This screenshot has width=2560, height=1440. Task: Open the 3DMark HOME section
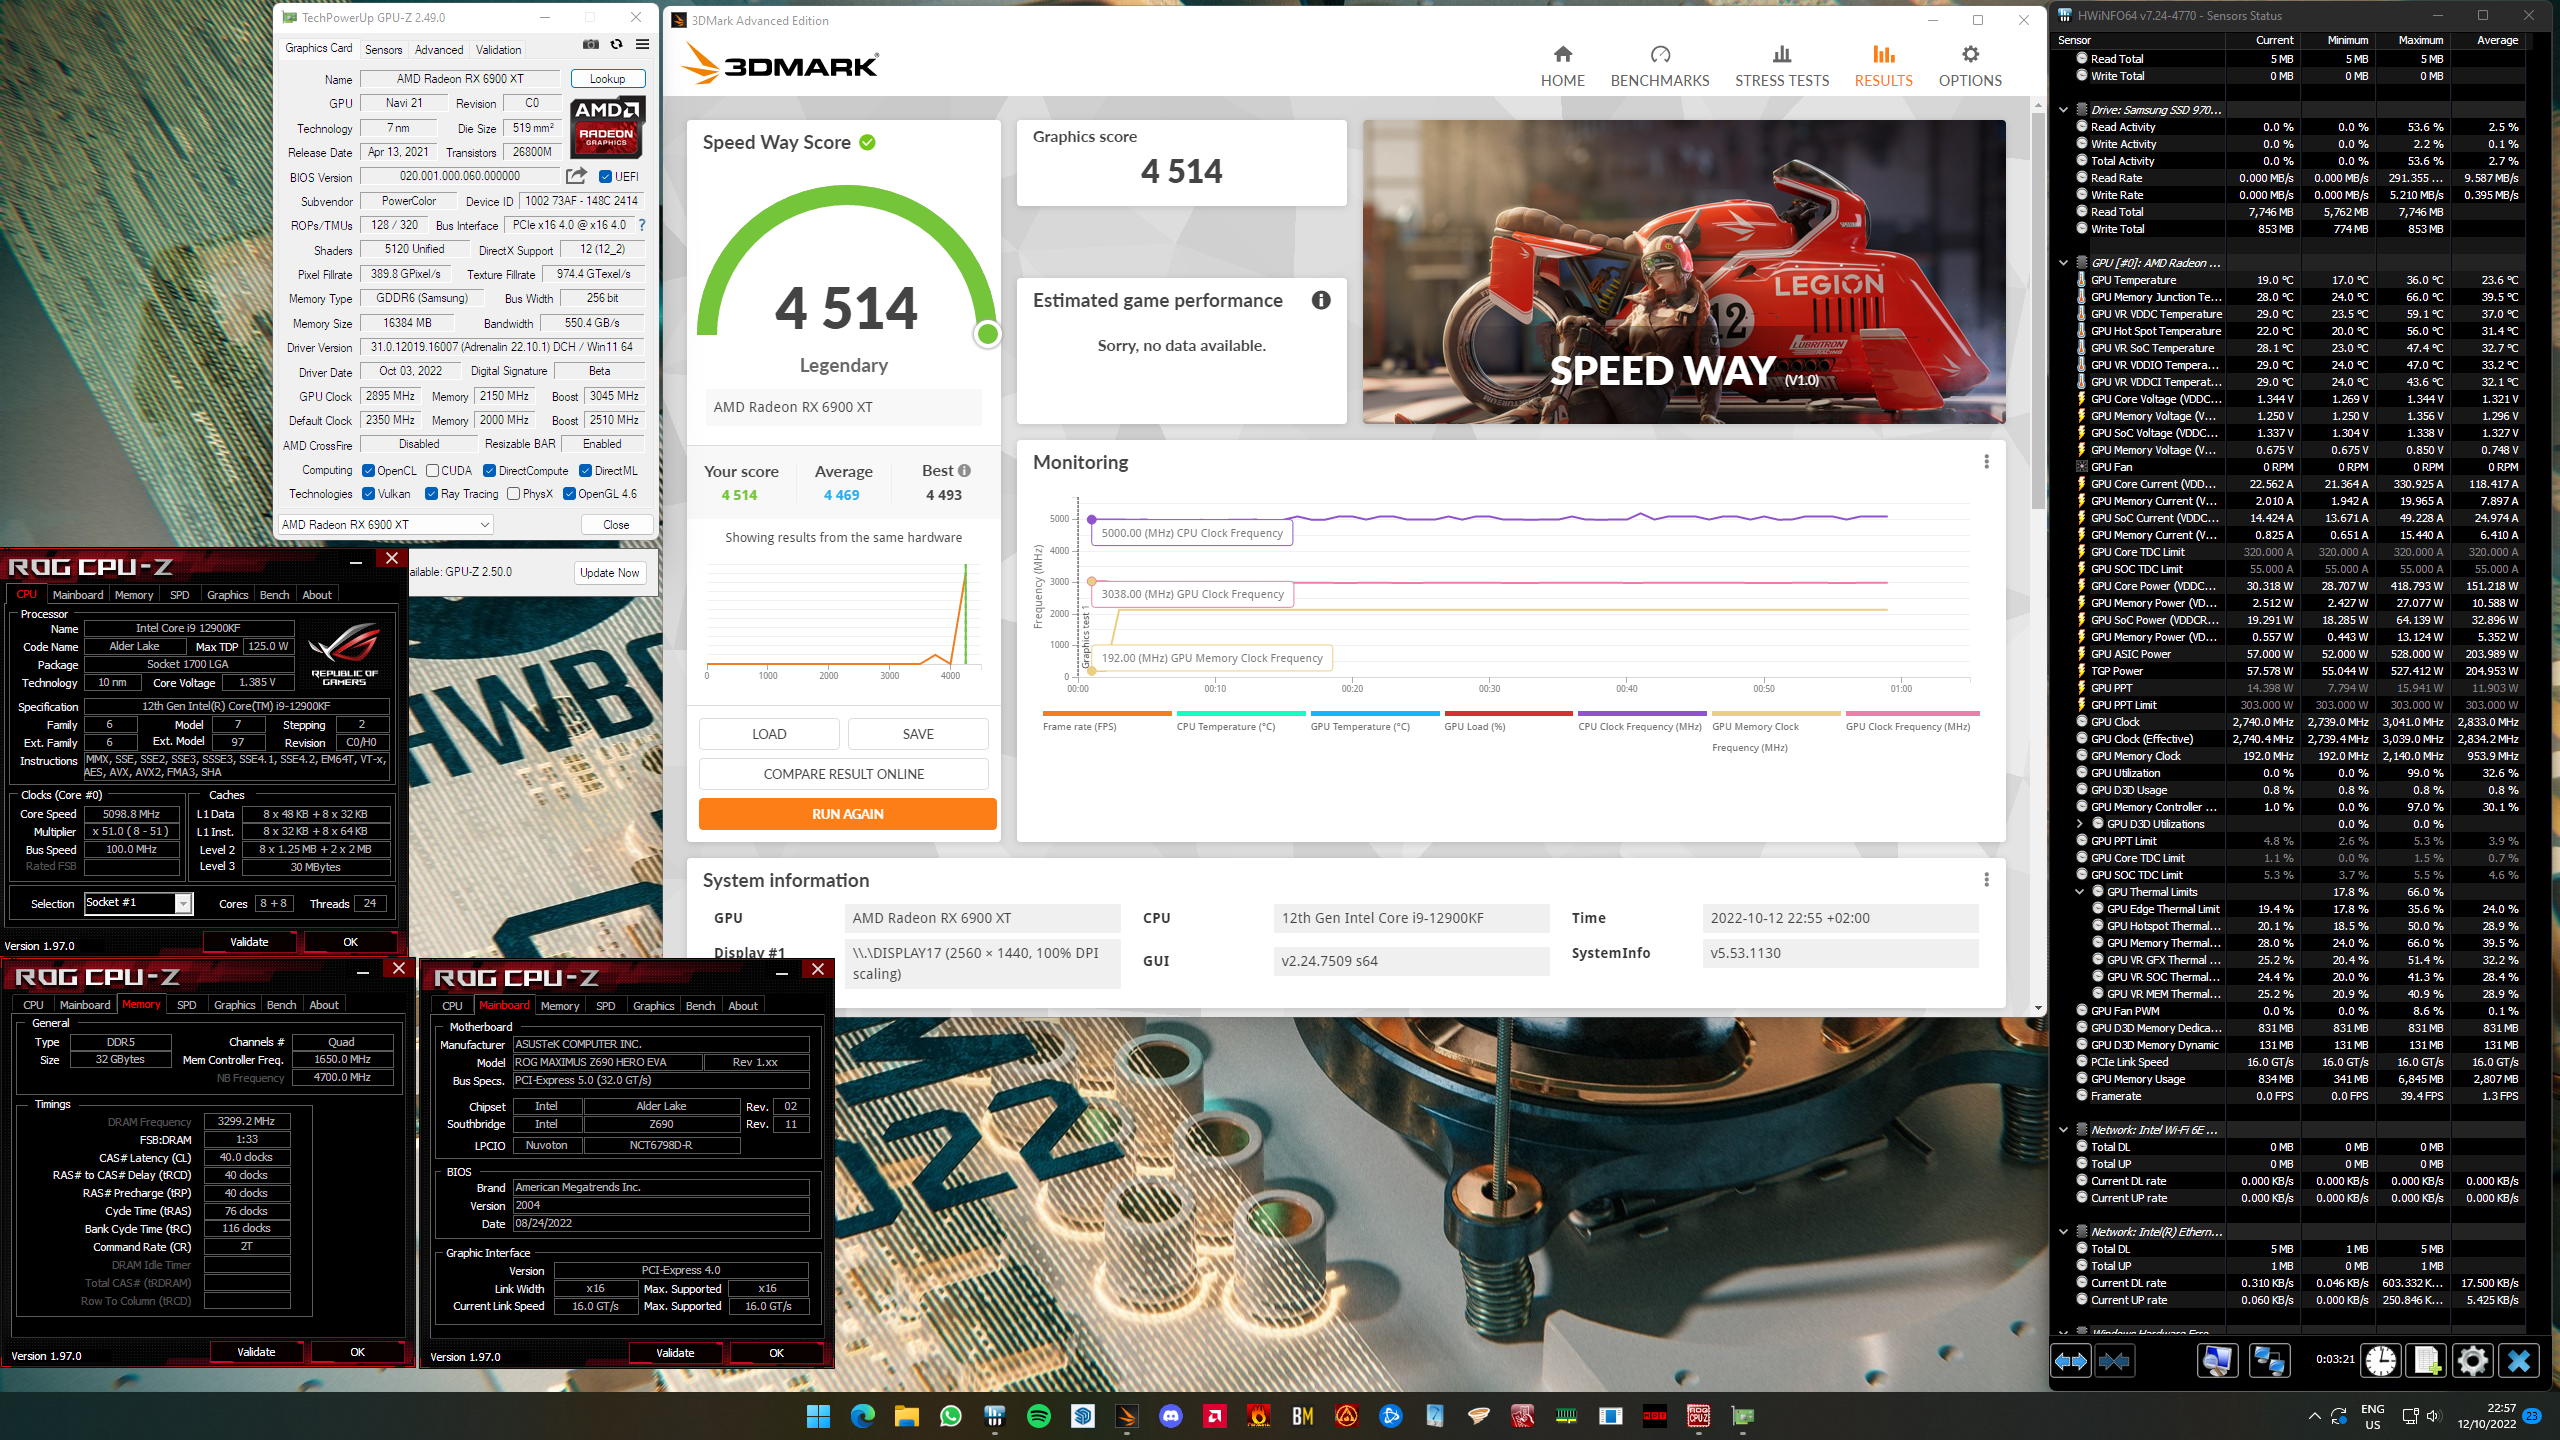pos(1562,66)
